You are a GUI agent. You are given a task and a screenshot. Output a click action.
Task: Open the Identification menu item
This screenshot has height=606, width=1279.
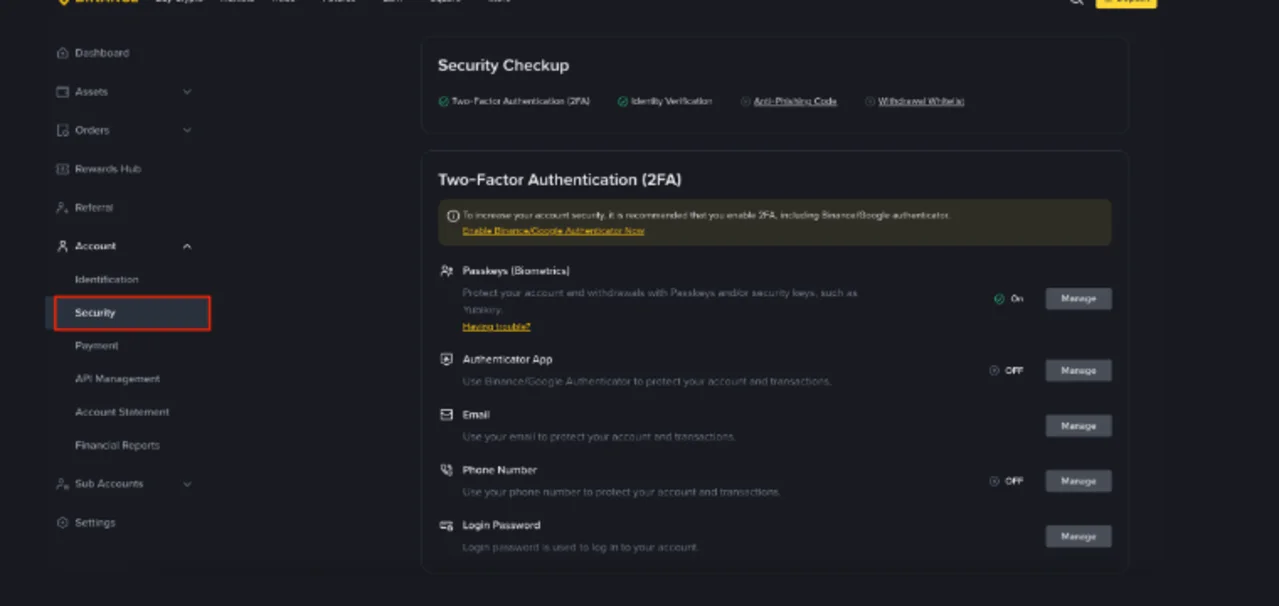pos(107,280)
